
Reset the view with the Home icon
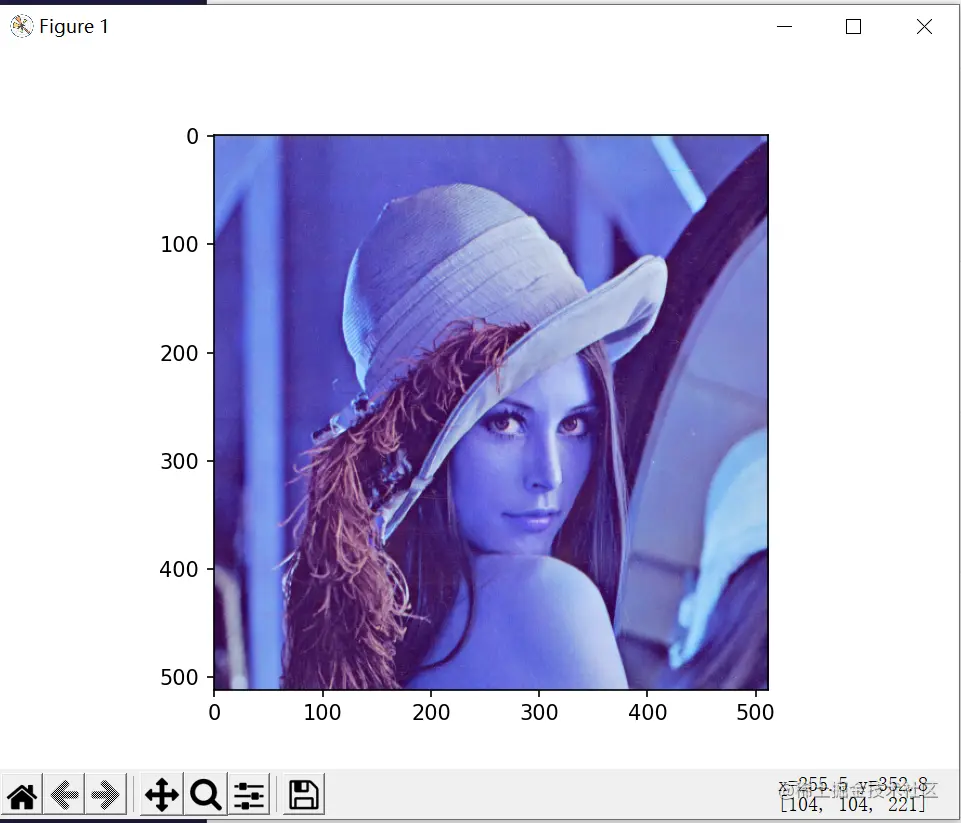click(x=21, y=794)
